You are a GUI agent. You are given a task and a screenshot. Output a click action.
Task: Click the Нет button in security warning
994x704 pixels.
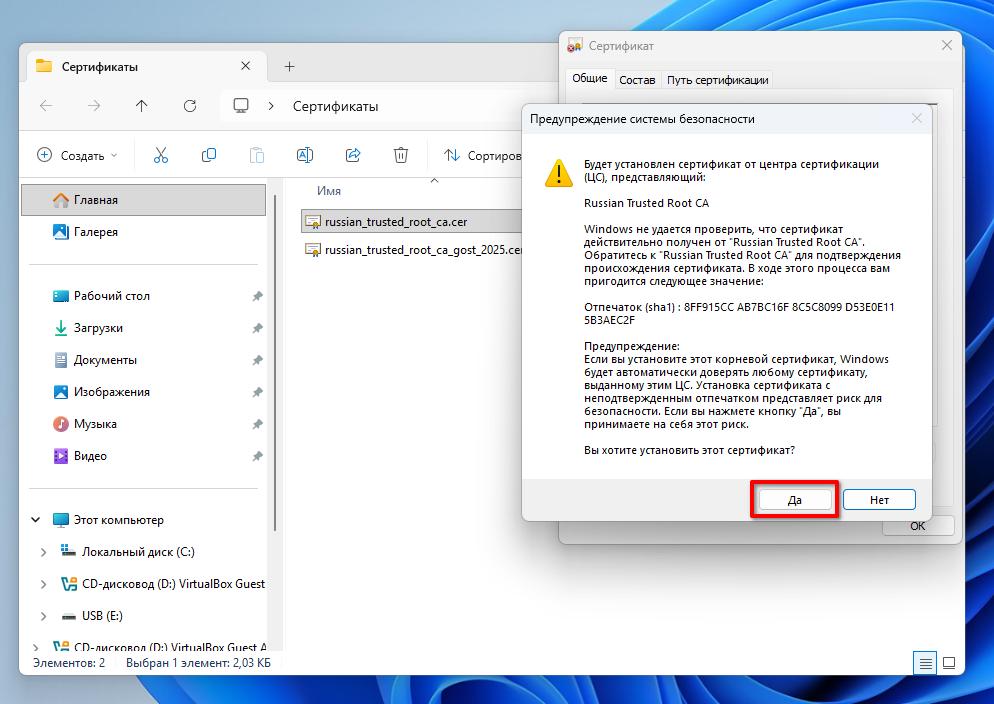tap(879, 499)
